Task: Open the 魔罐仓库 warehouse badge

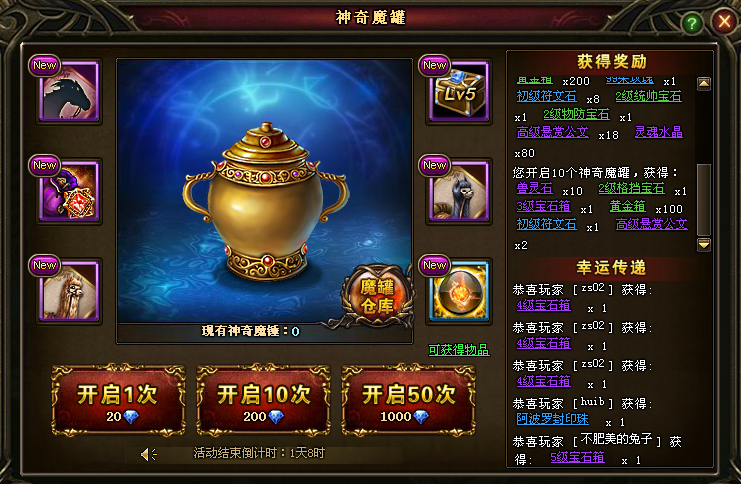Action: [377, 296]
